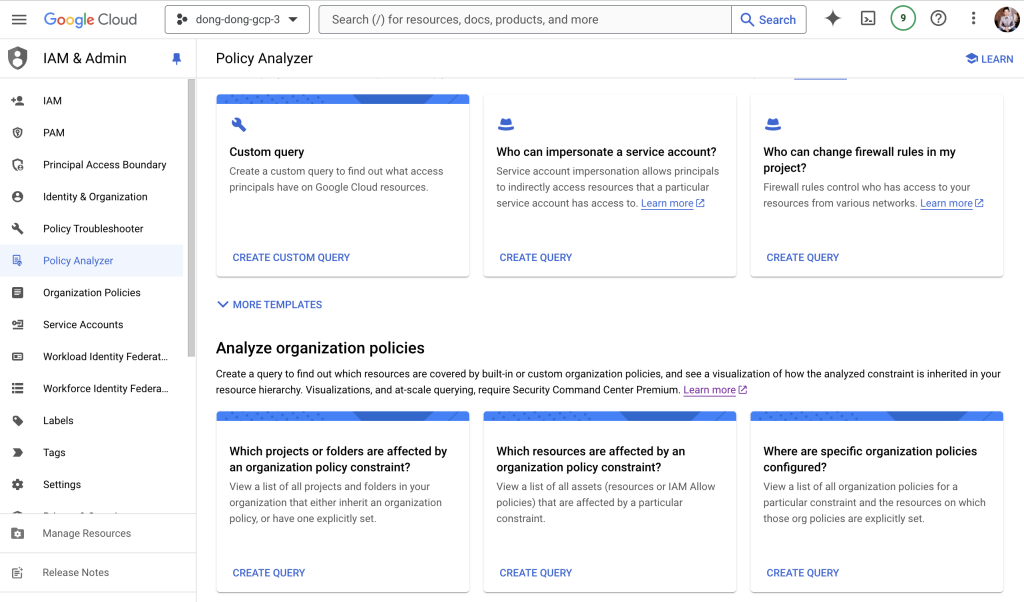Click the Identity & Organization person icon
The height and width of the screenshot is (602, 1024).
(18, 197)
